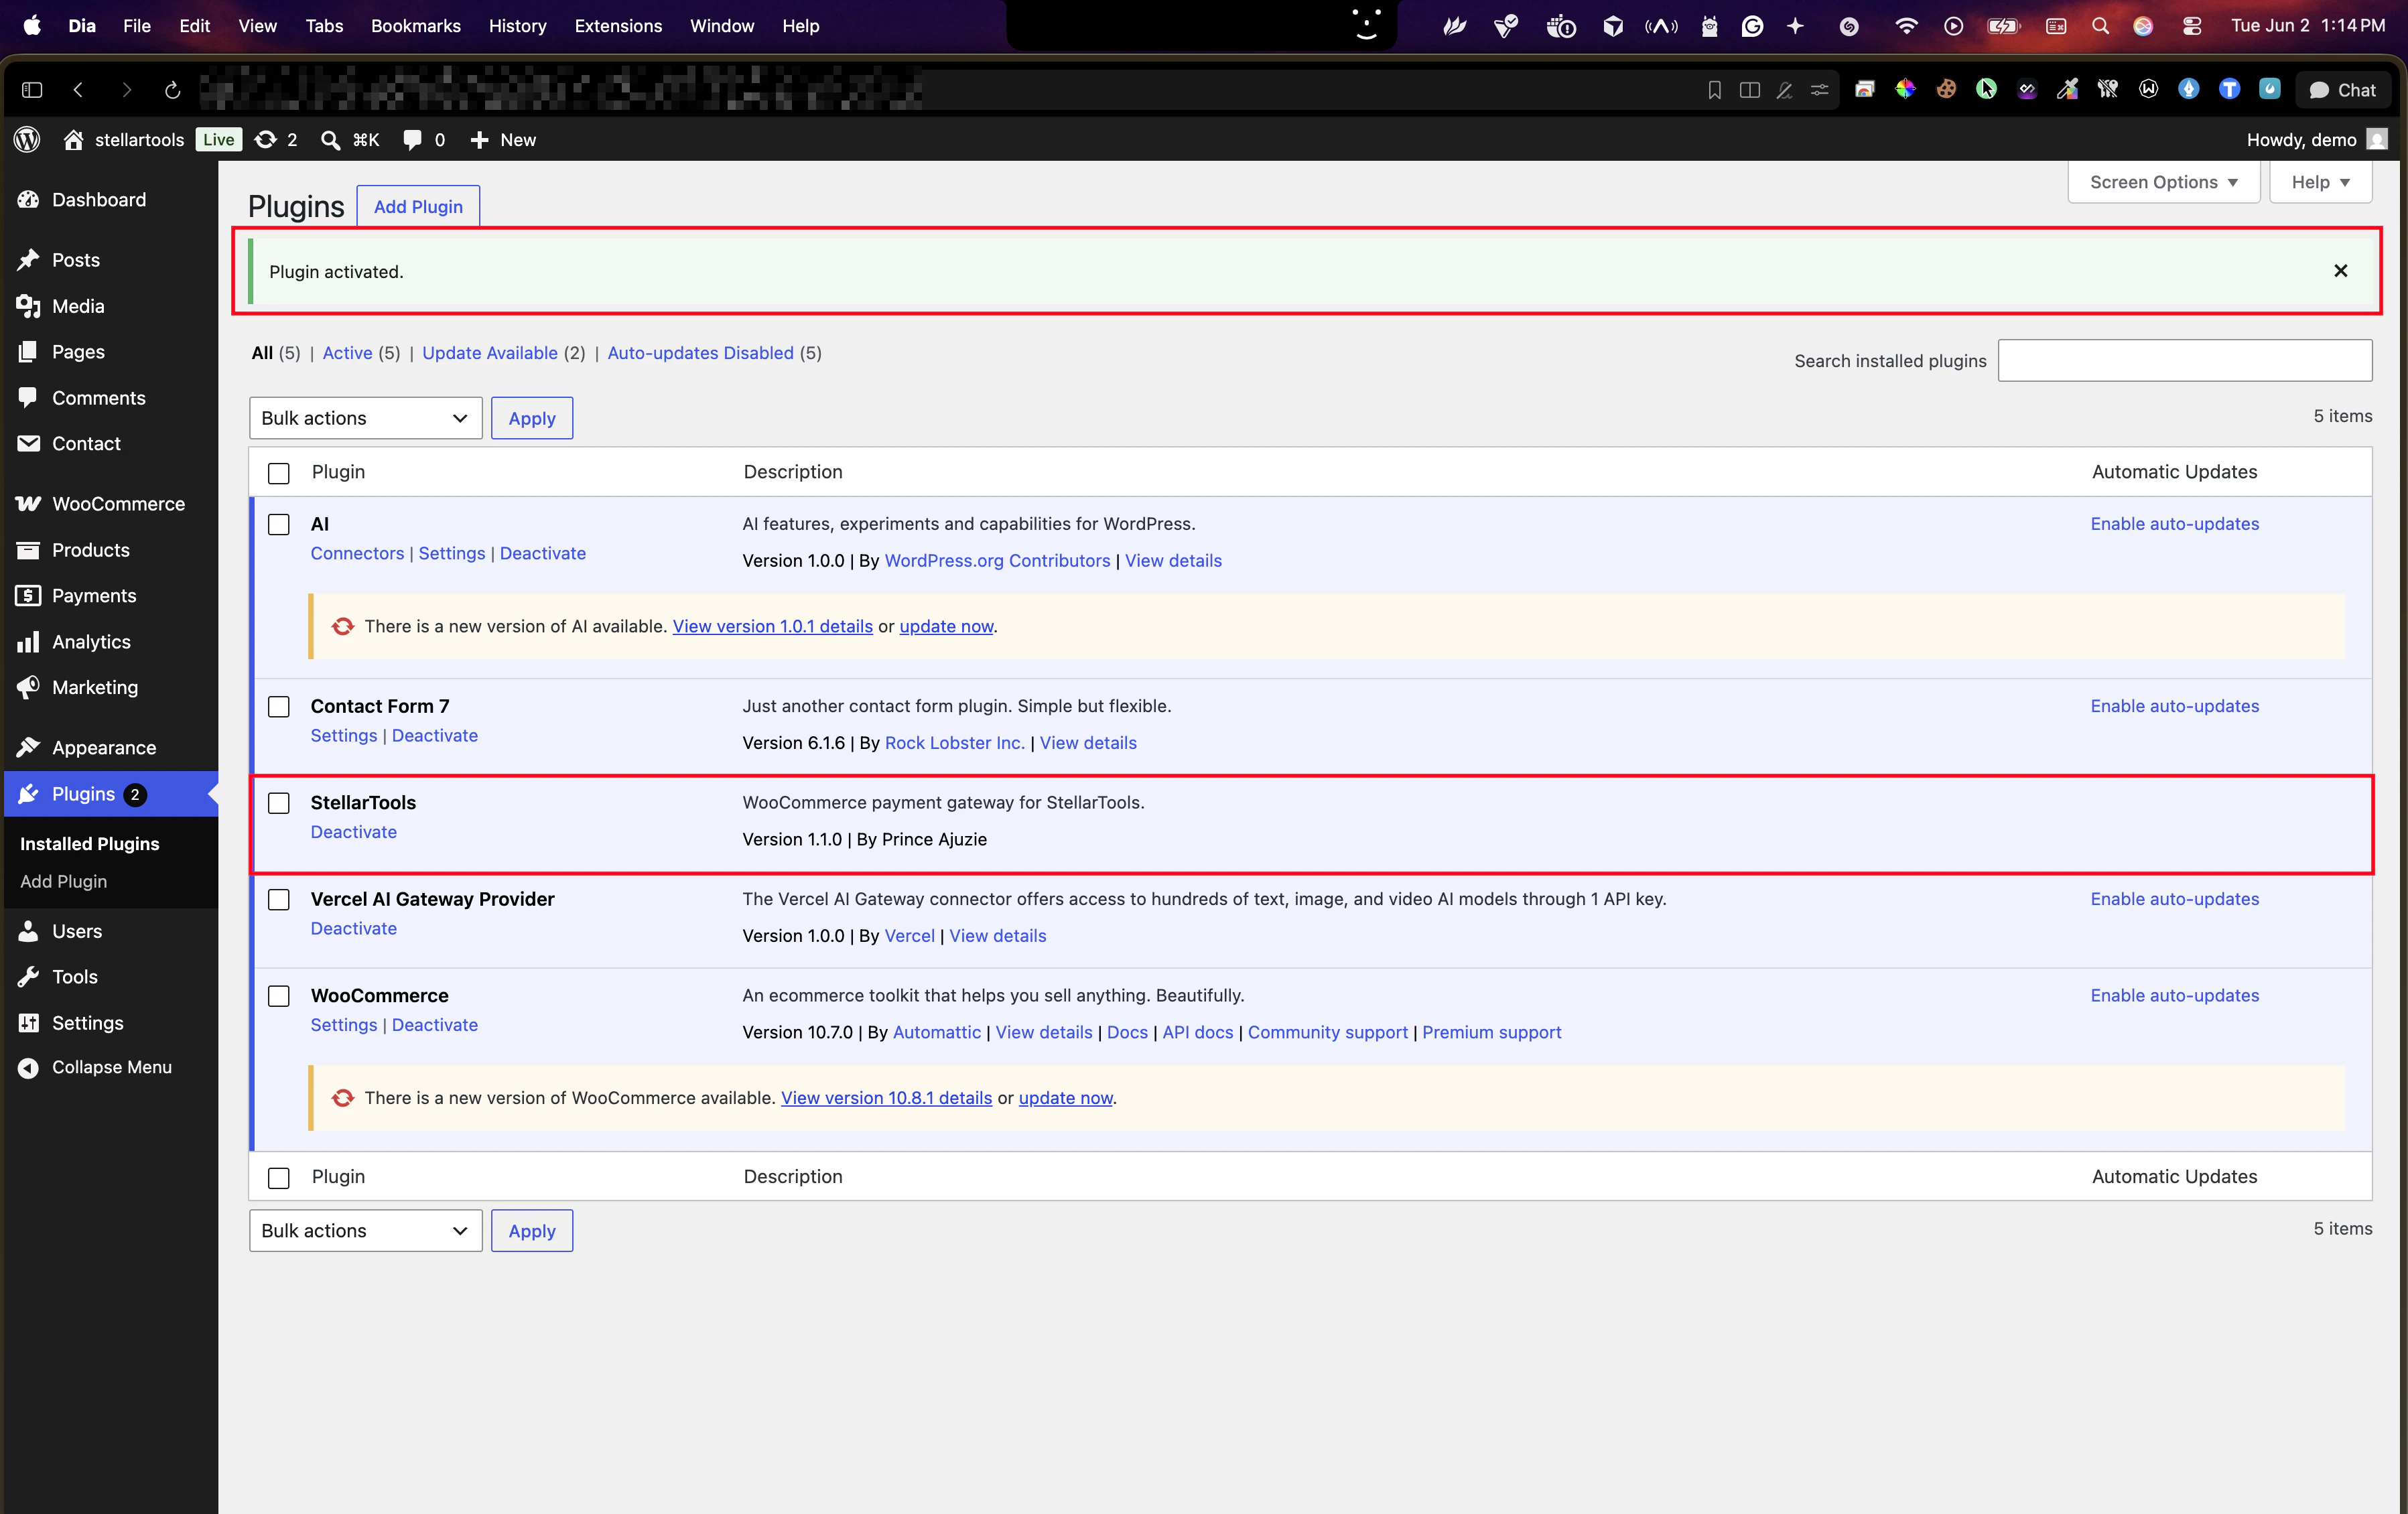The height and width of the screenshot is (1514, 2408).
Task: Enable auto-updates for Contact Form 7
Action: click(2174, 706)
